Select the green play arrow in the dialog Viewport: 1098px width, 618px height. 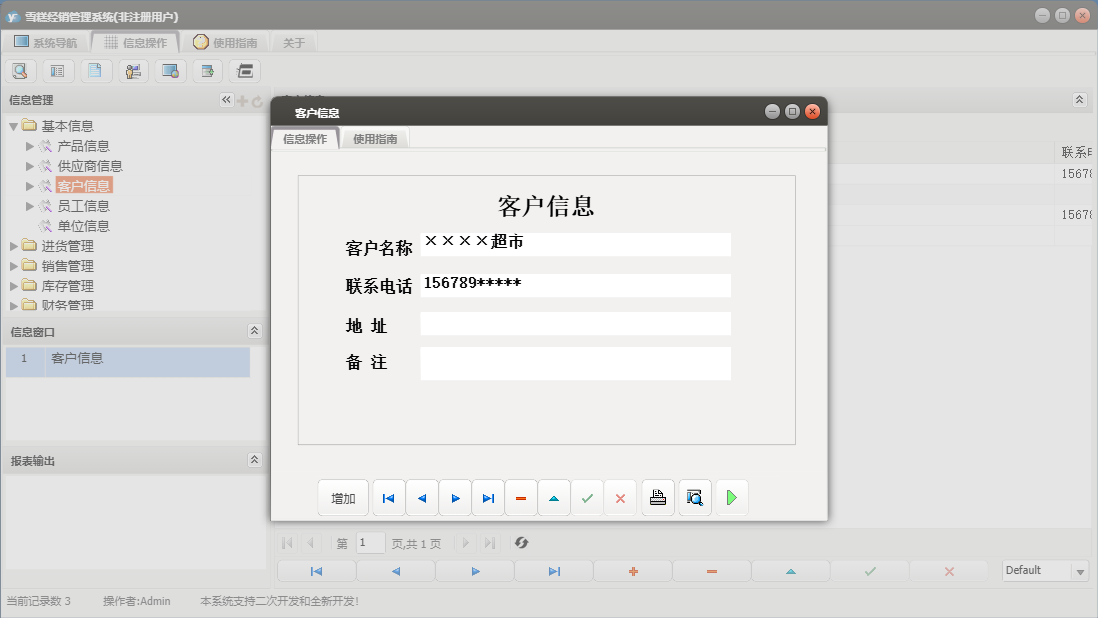coord(731,497)
